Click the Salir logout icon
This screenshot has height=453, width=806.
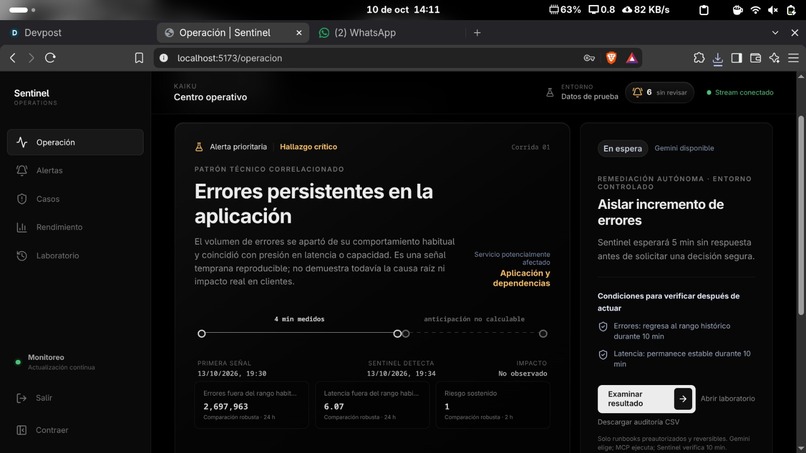(x=22, y=398)
